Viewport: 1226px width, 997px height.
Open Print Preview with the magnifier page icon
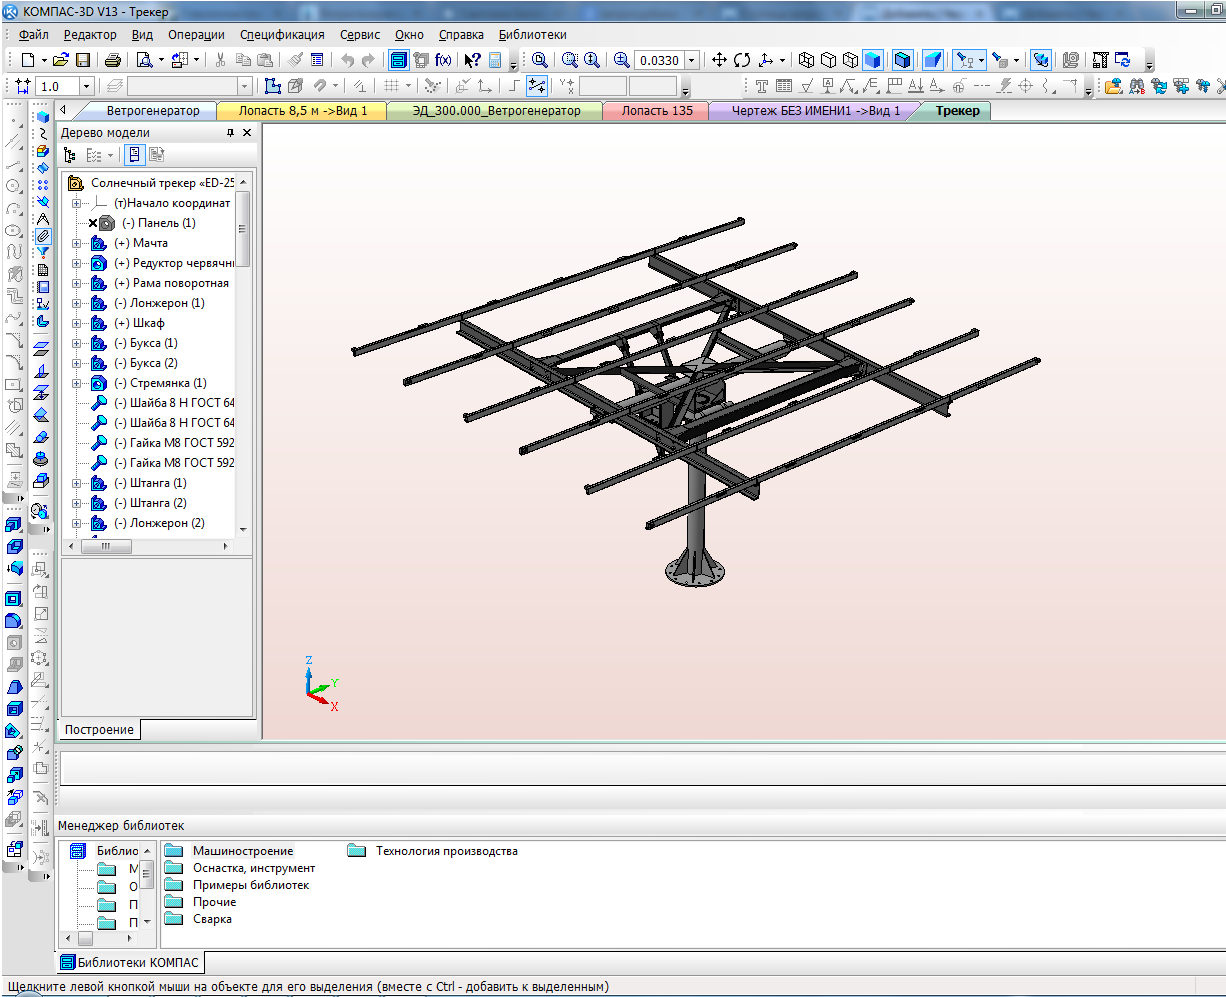click(x=144, y=60)
